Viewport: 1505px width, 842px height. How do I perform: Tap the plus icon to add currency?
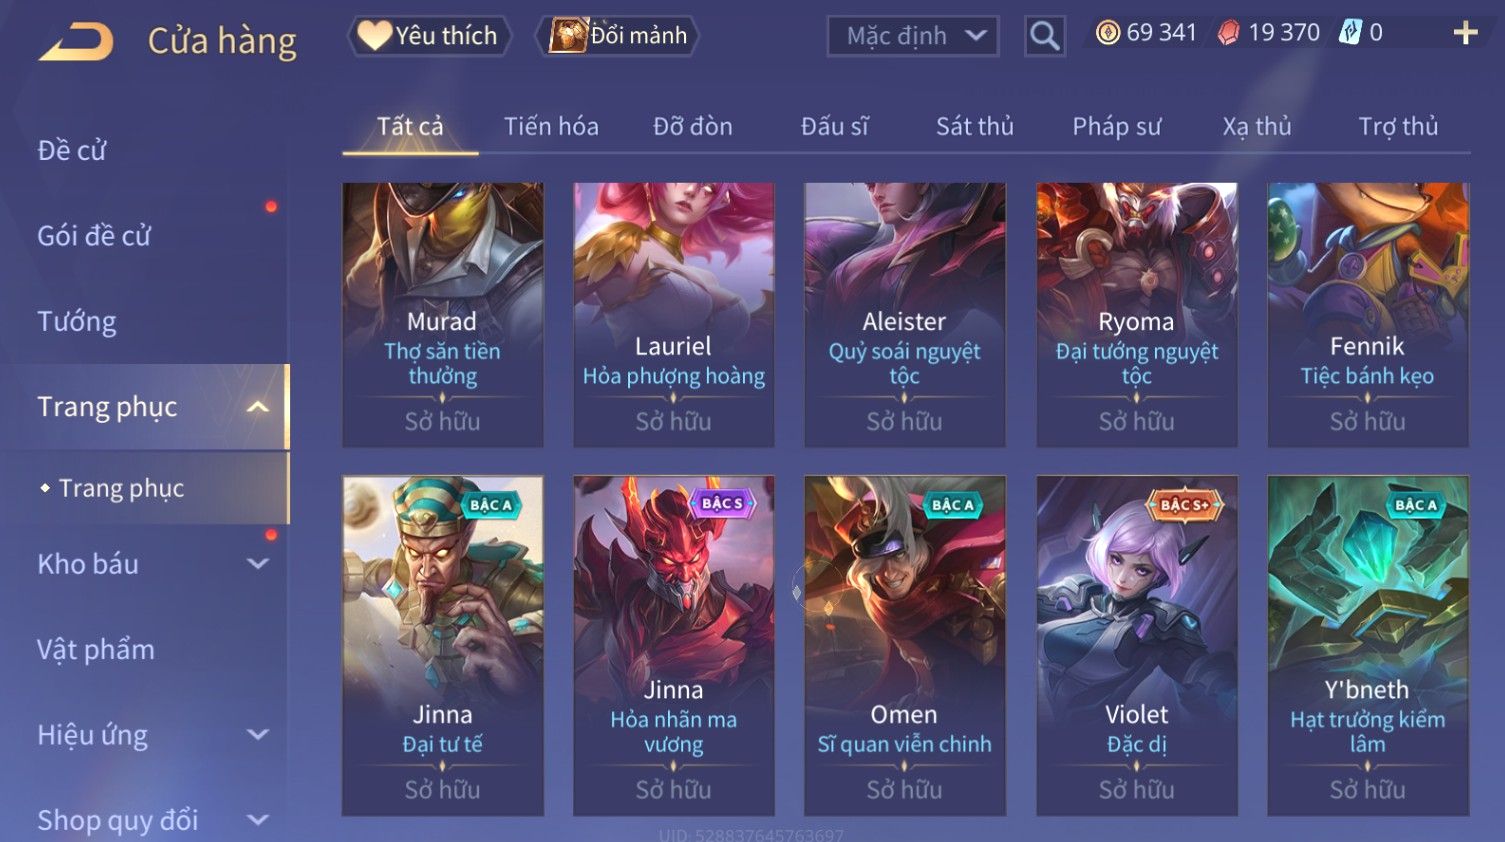pos(1465,33)
